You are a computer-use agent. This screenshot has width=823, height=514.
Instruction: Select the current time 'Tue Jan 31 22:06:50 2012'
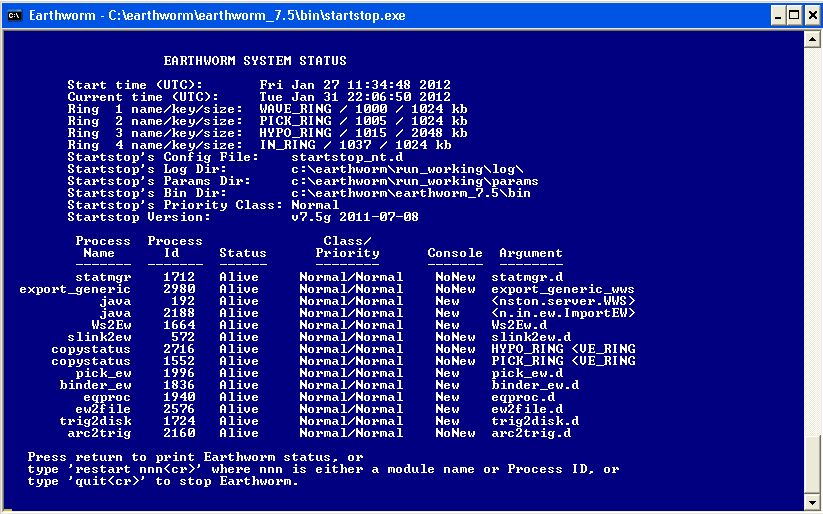[x=355, y=97]
